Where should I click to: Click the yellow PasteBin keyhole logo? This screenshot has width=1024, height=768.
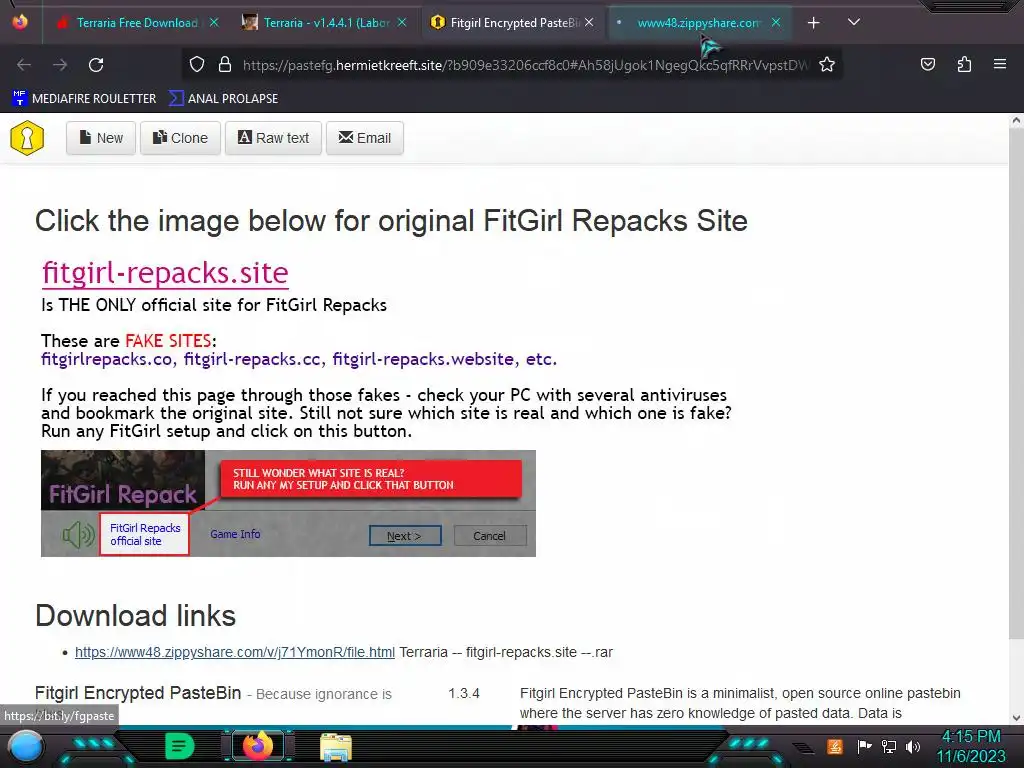coord(27,138)
